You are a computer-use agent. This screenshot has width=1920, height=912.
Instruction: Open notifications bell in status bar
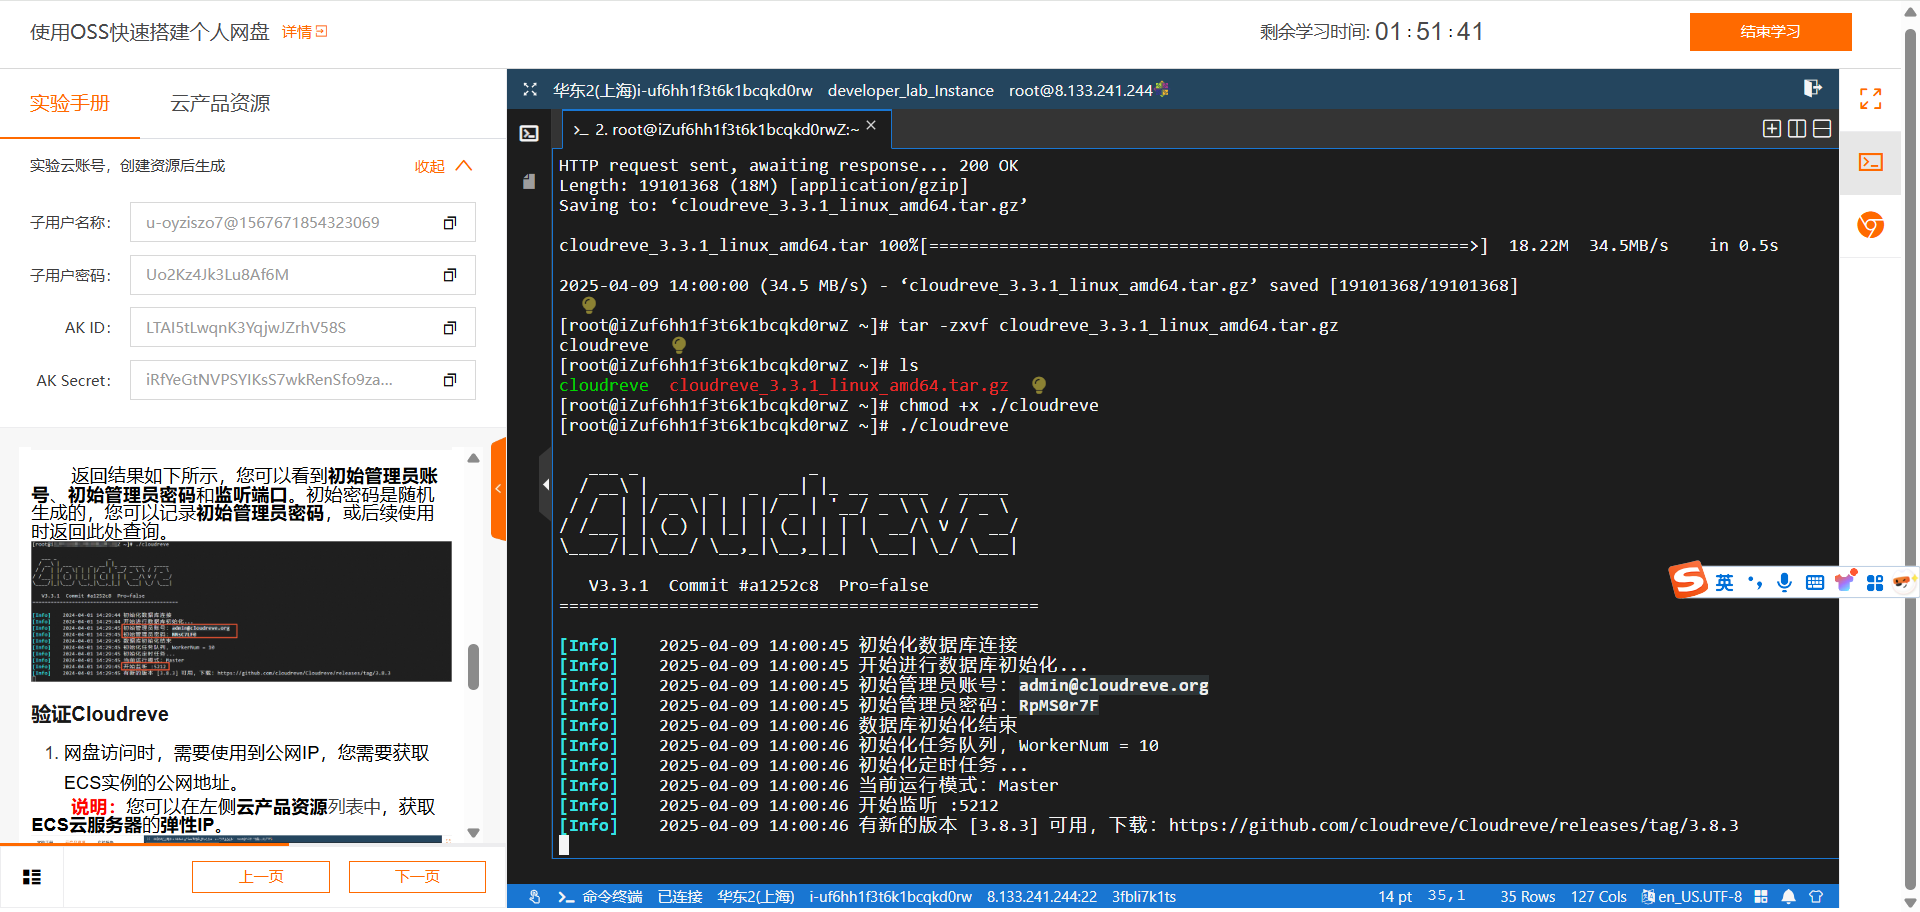pos(1788,897)
